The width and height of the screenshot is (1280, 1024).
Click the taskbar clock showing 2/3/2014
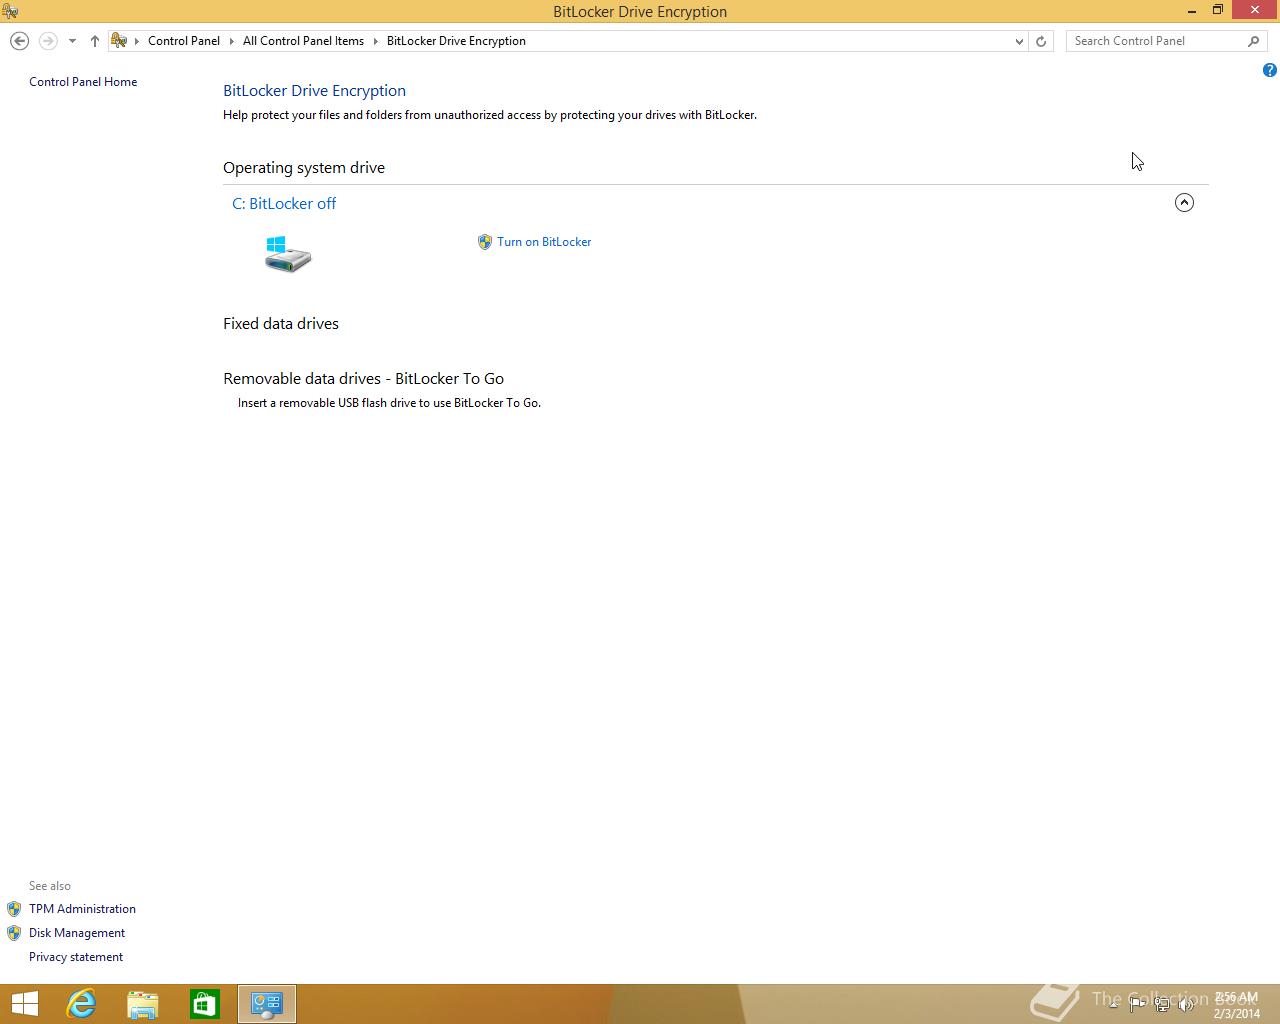[x=1237, y=1005]
